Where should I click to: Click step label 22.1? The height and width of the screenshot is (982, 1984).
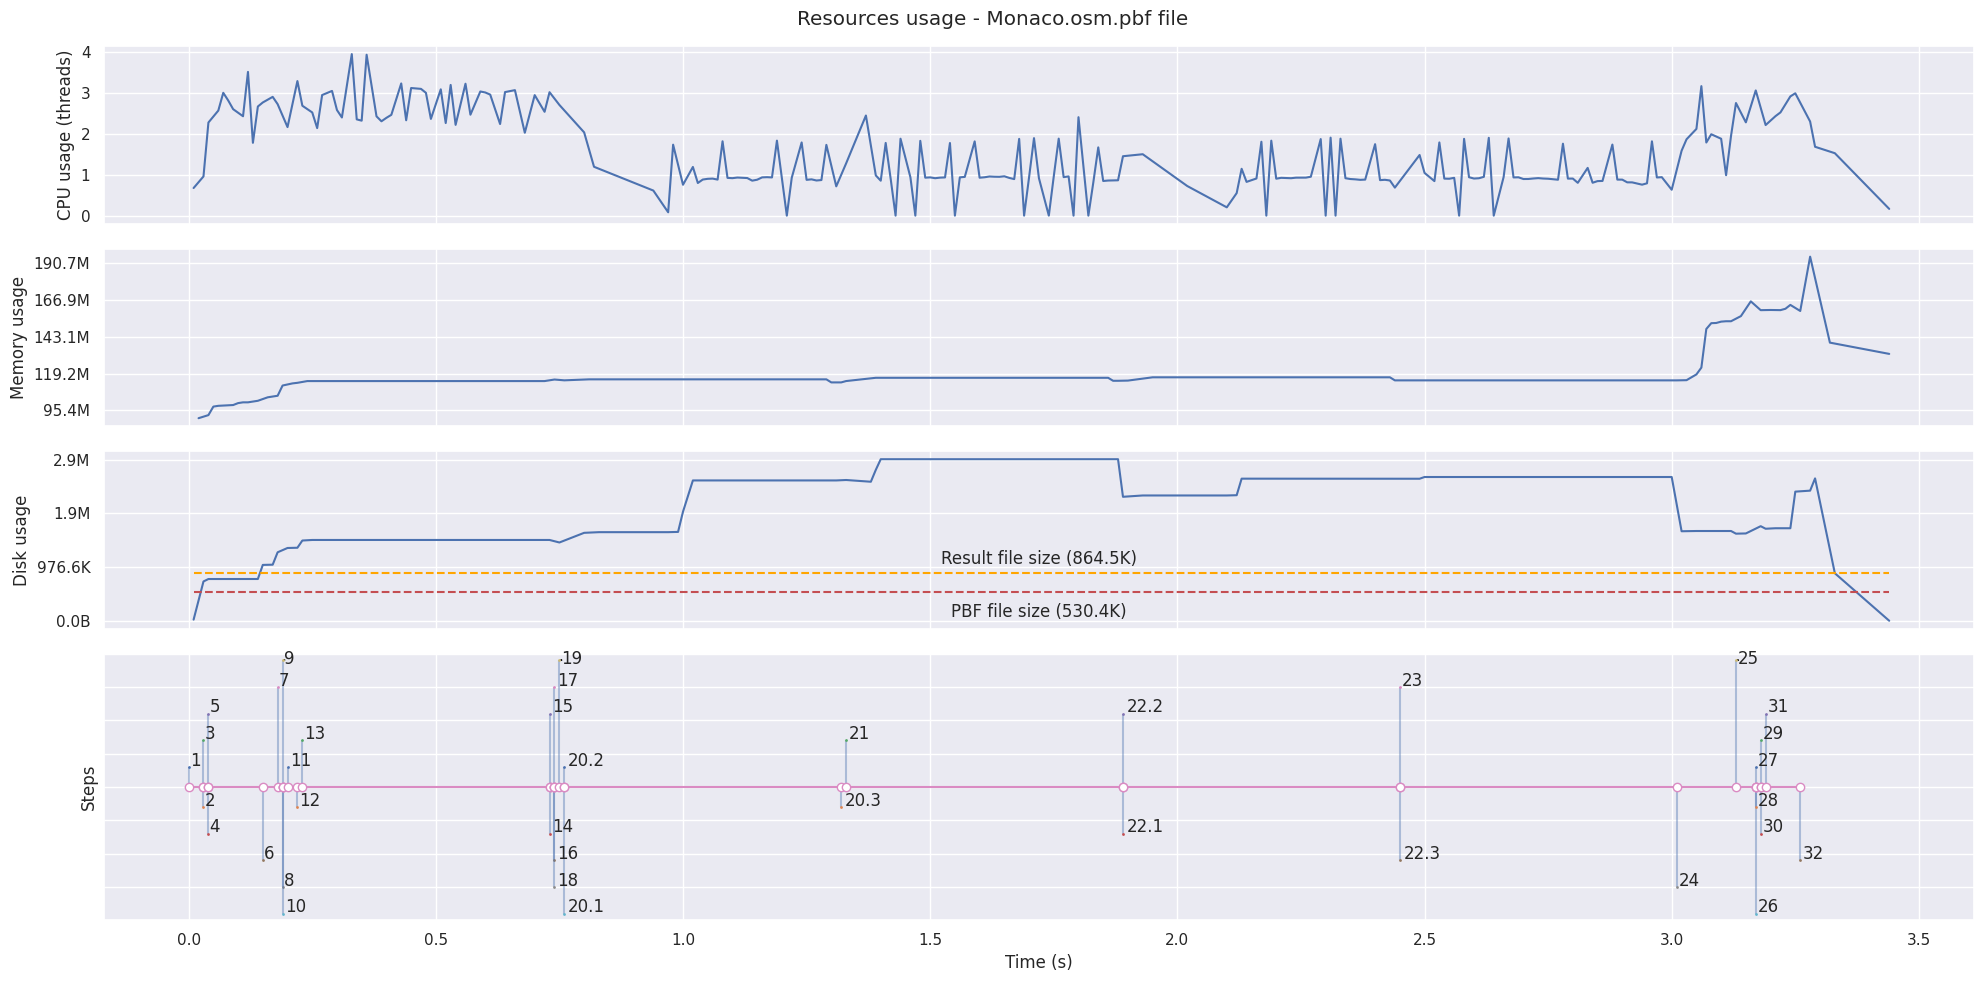[1144, 827]
